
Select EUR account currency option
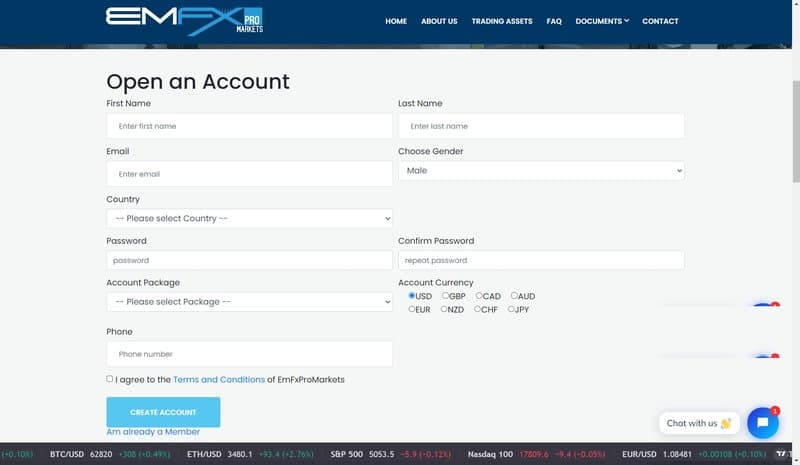pyautogui.click(x=412, y=310)
